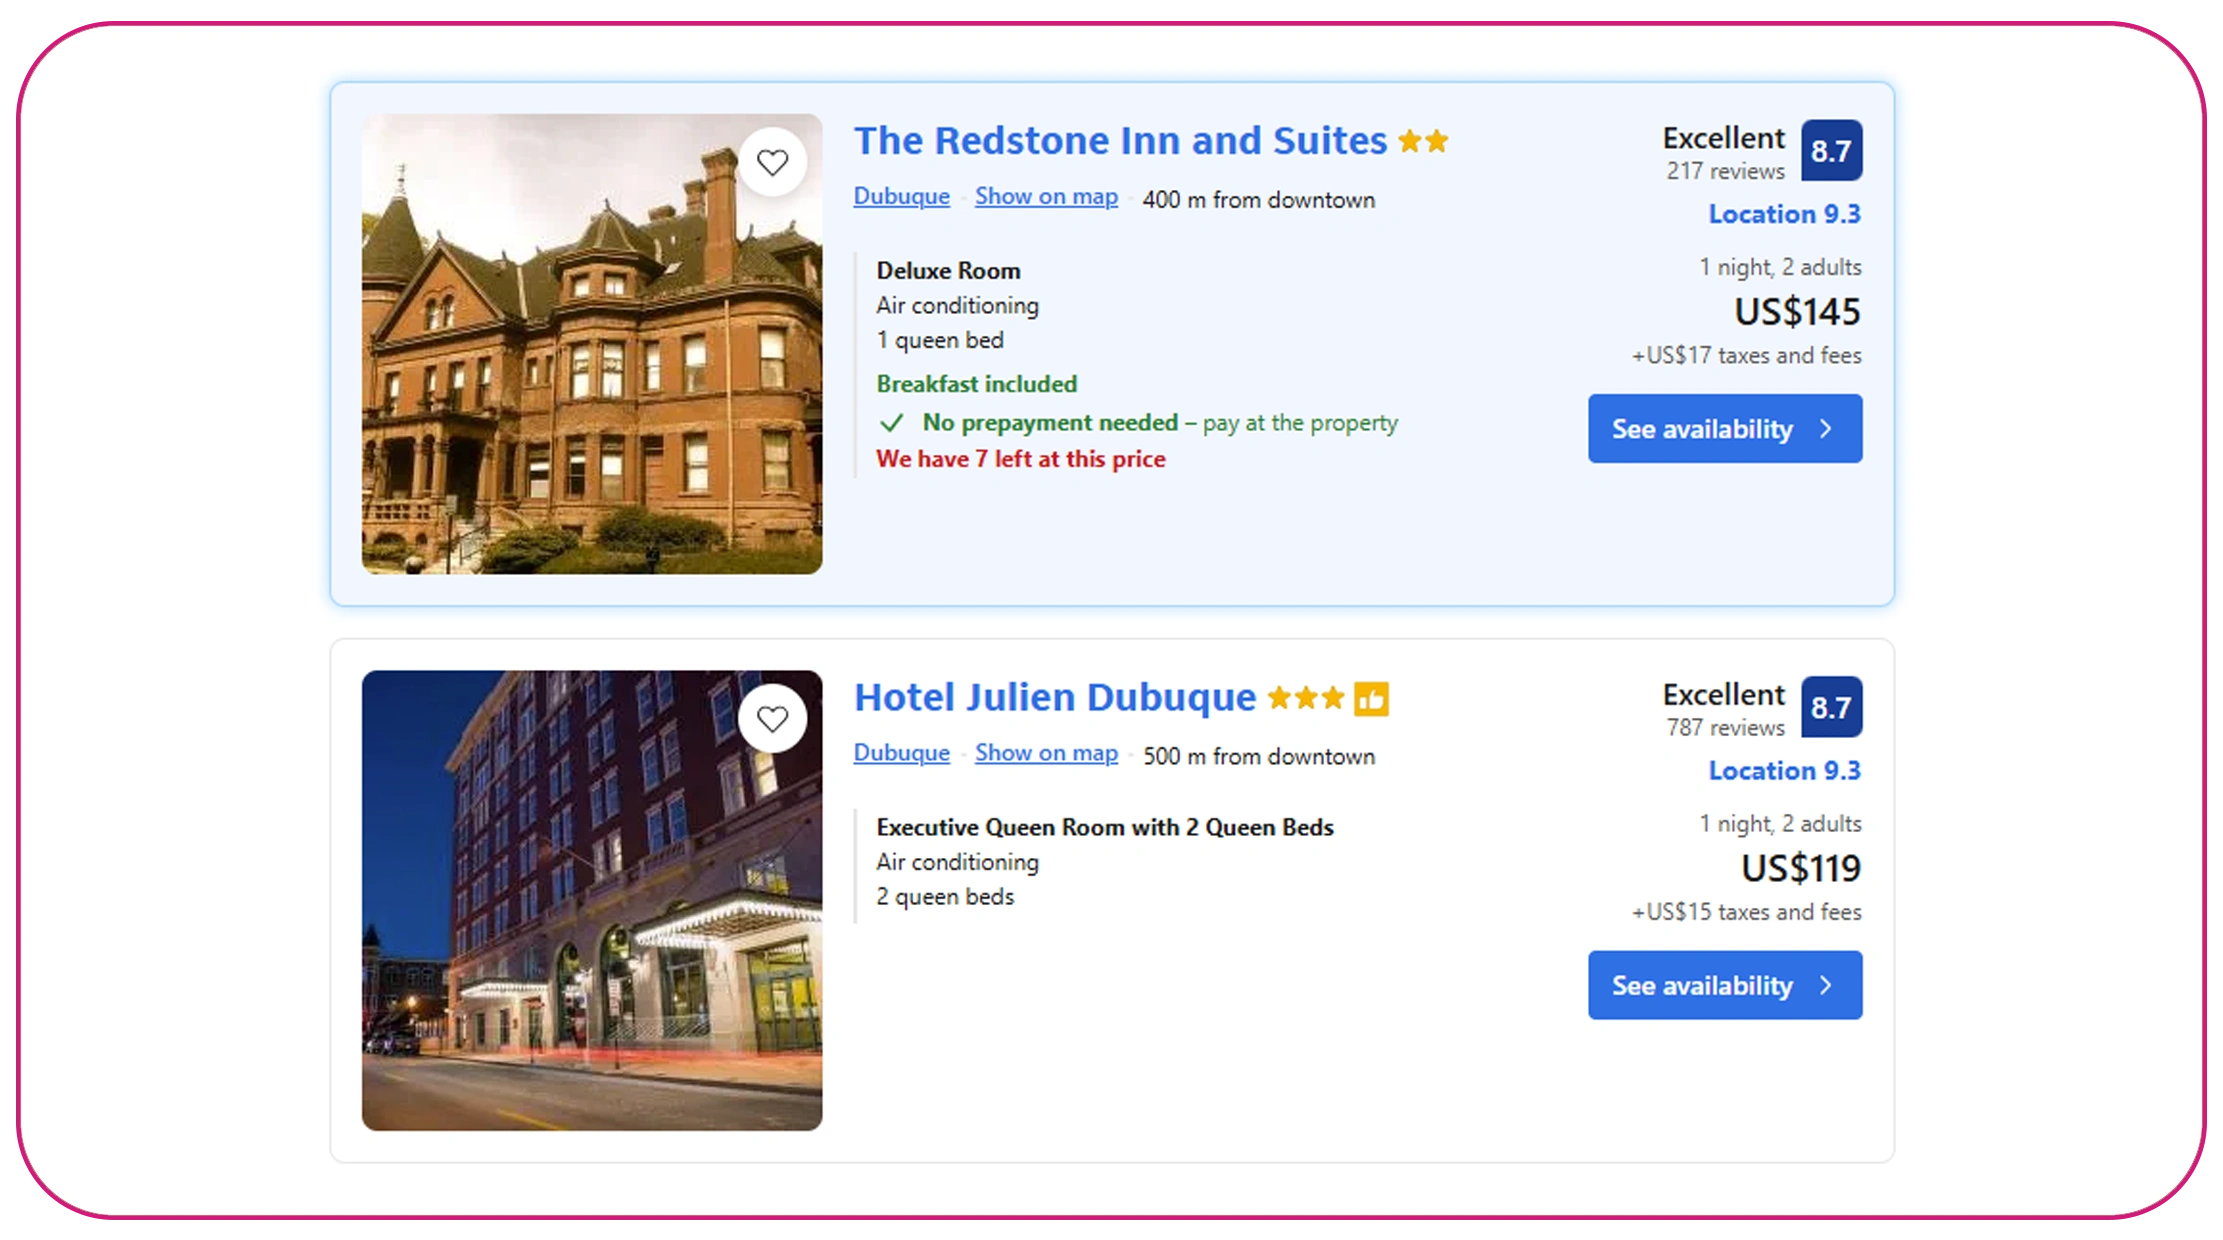Click the two-star rating of Redstone Inn
2223x1240 pixels.
coord(1423,141)
